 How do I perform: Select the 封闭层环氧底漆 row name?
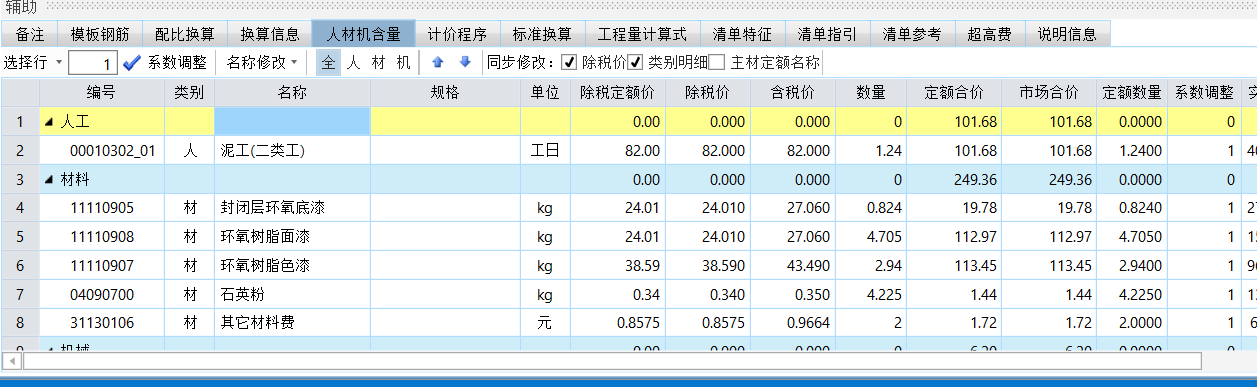292,209
